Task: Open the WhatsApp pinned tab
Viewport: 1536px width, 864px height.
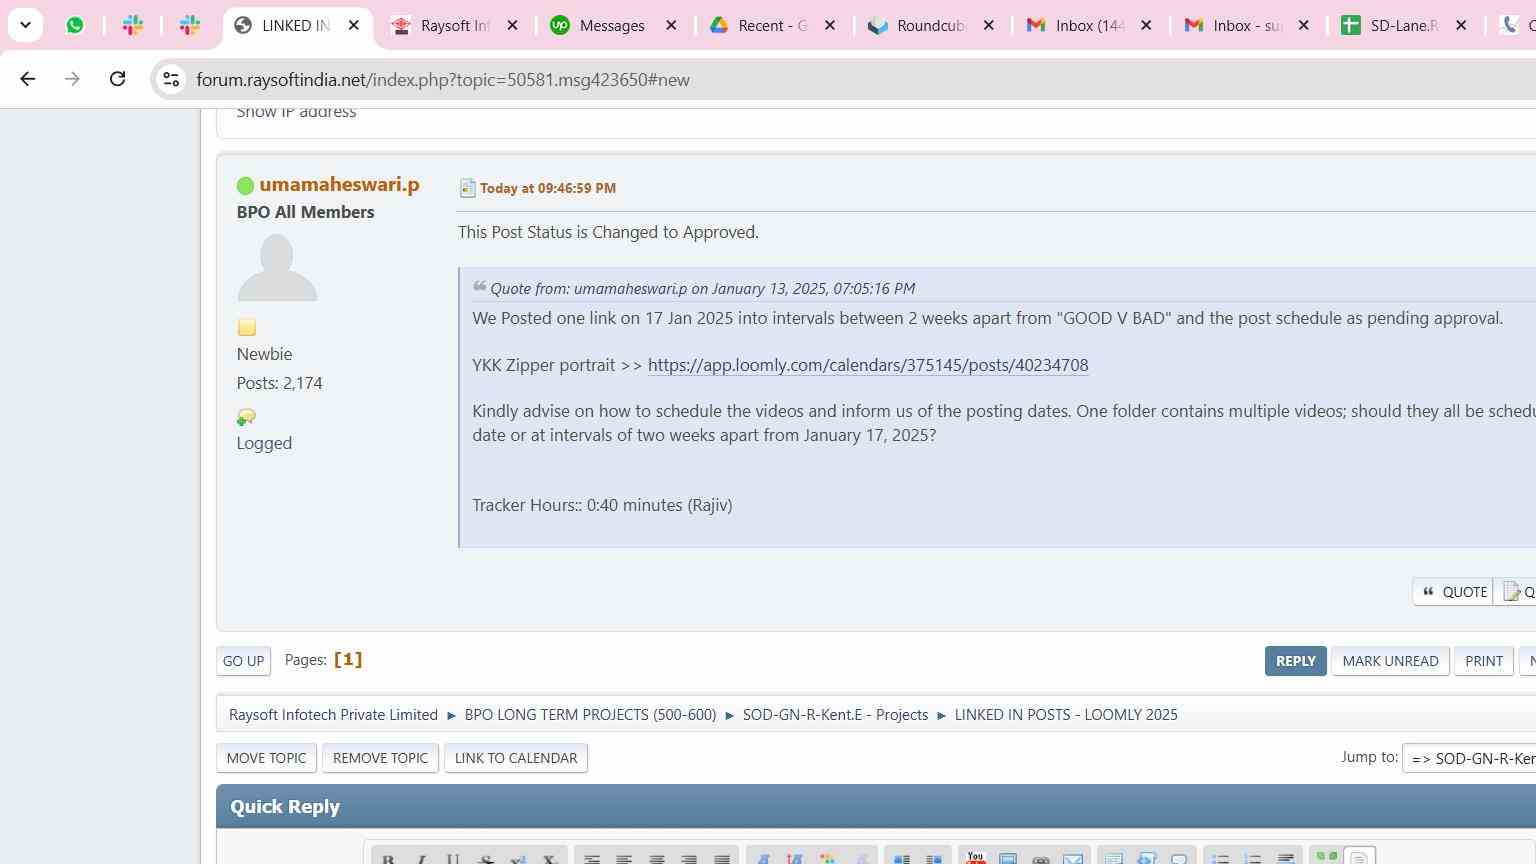Action: pyautogui.click(x=75, y=26)
